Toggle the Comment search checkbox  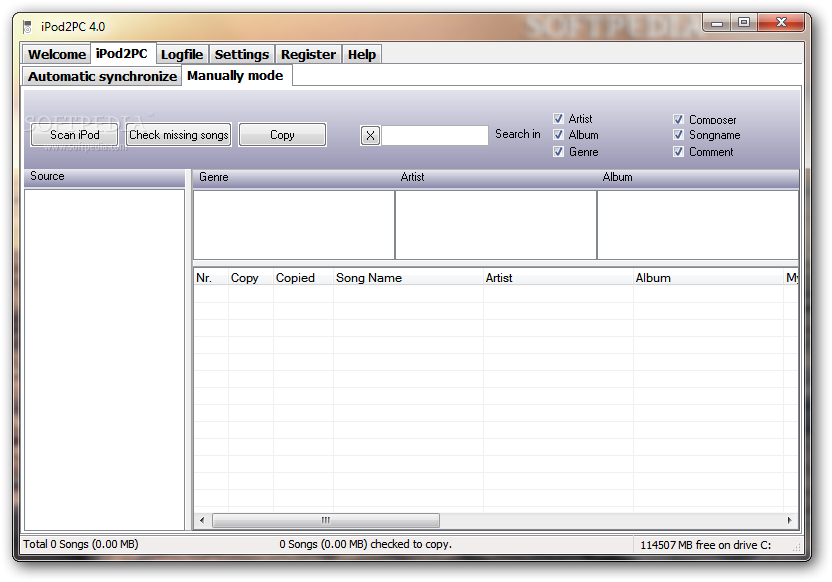678,152
